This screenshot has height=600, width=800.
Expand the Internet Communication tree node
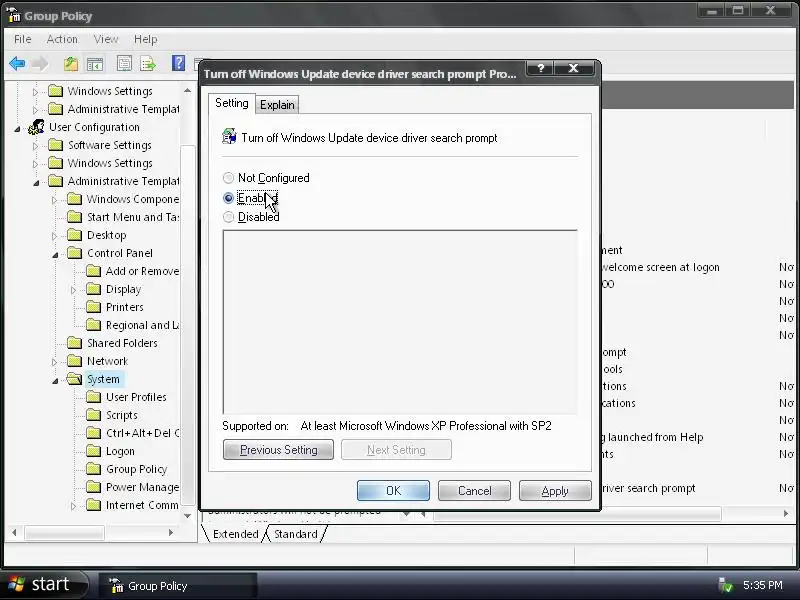click(x=73, y=506)
